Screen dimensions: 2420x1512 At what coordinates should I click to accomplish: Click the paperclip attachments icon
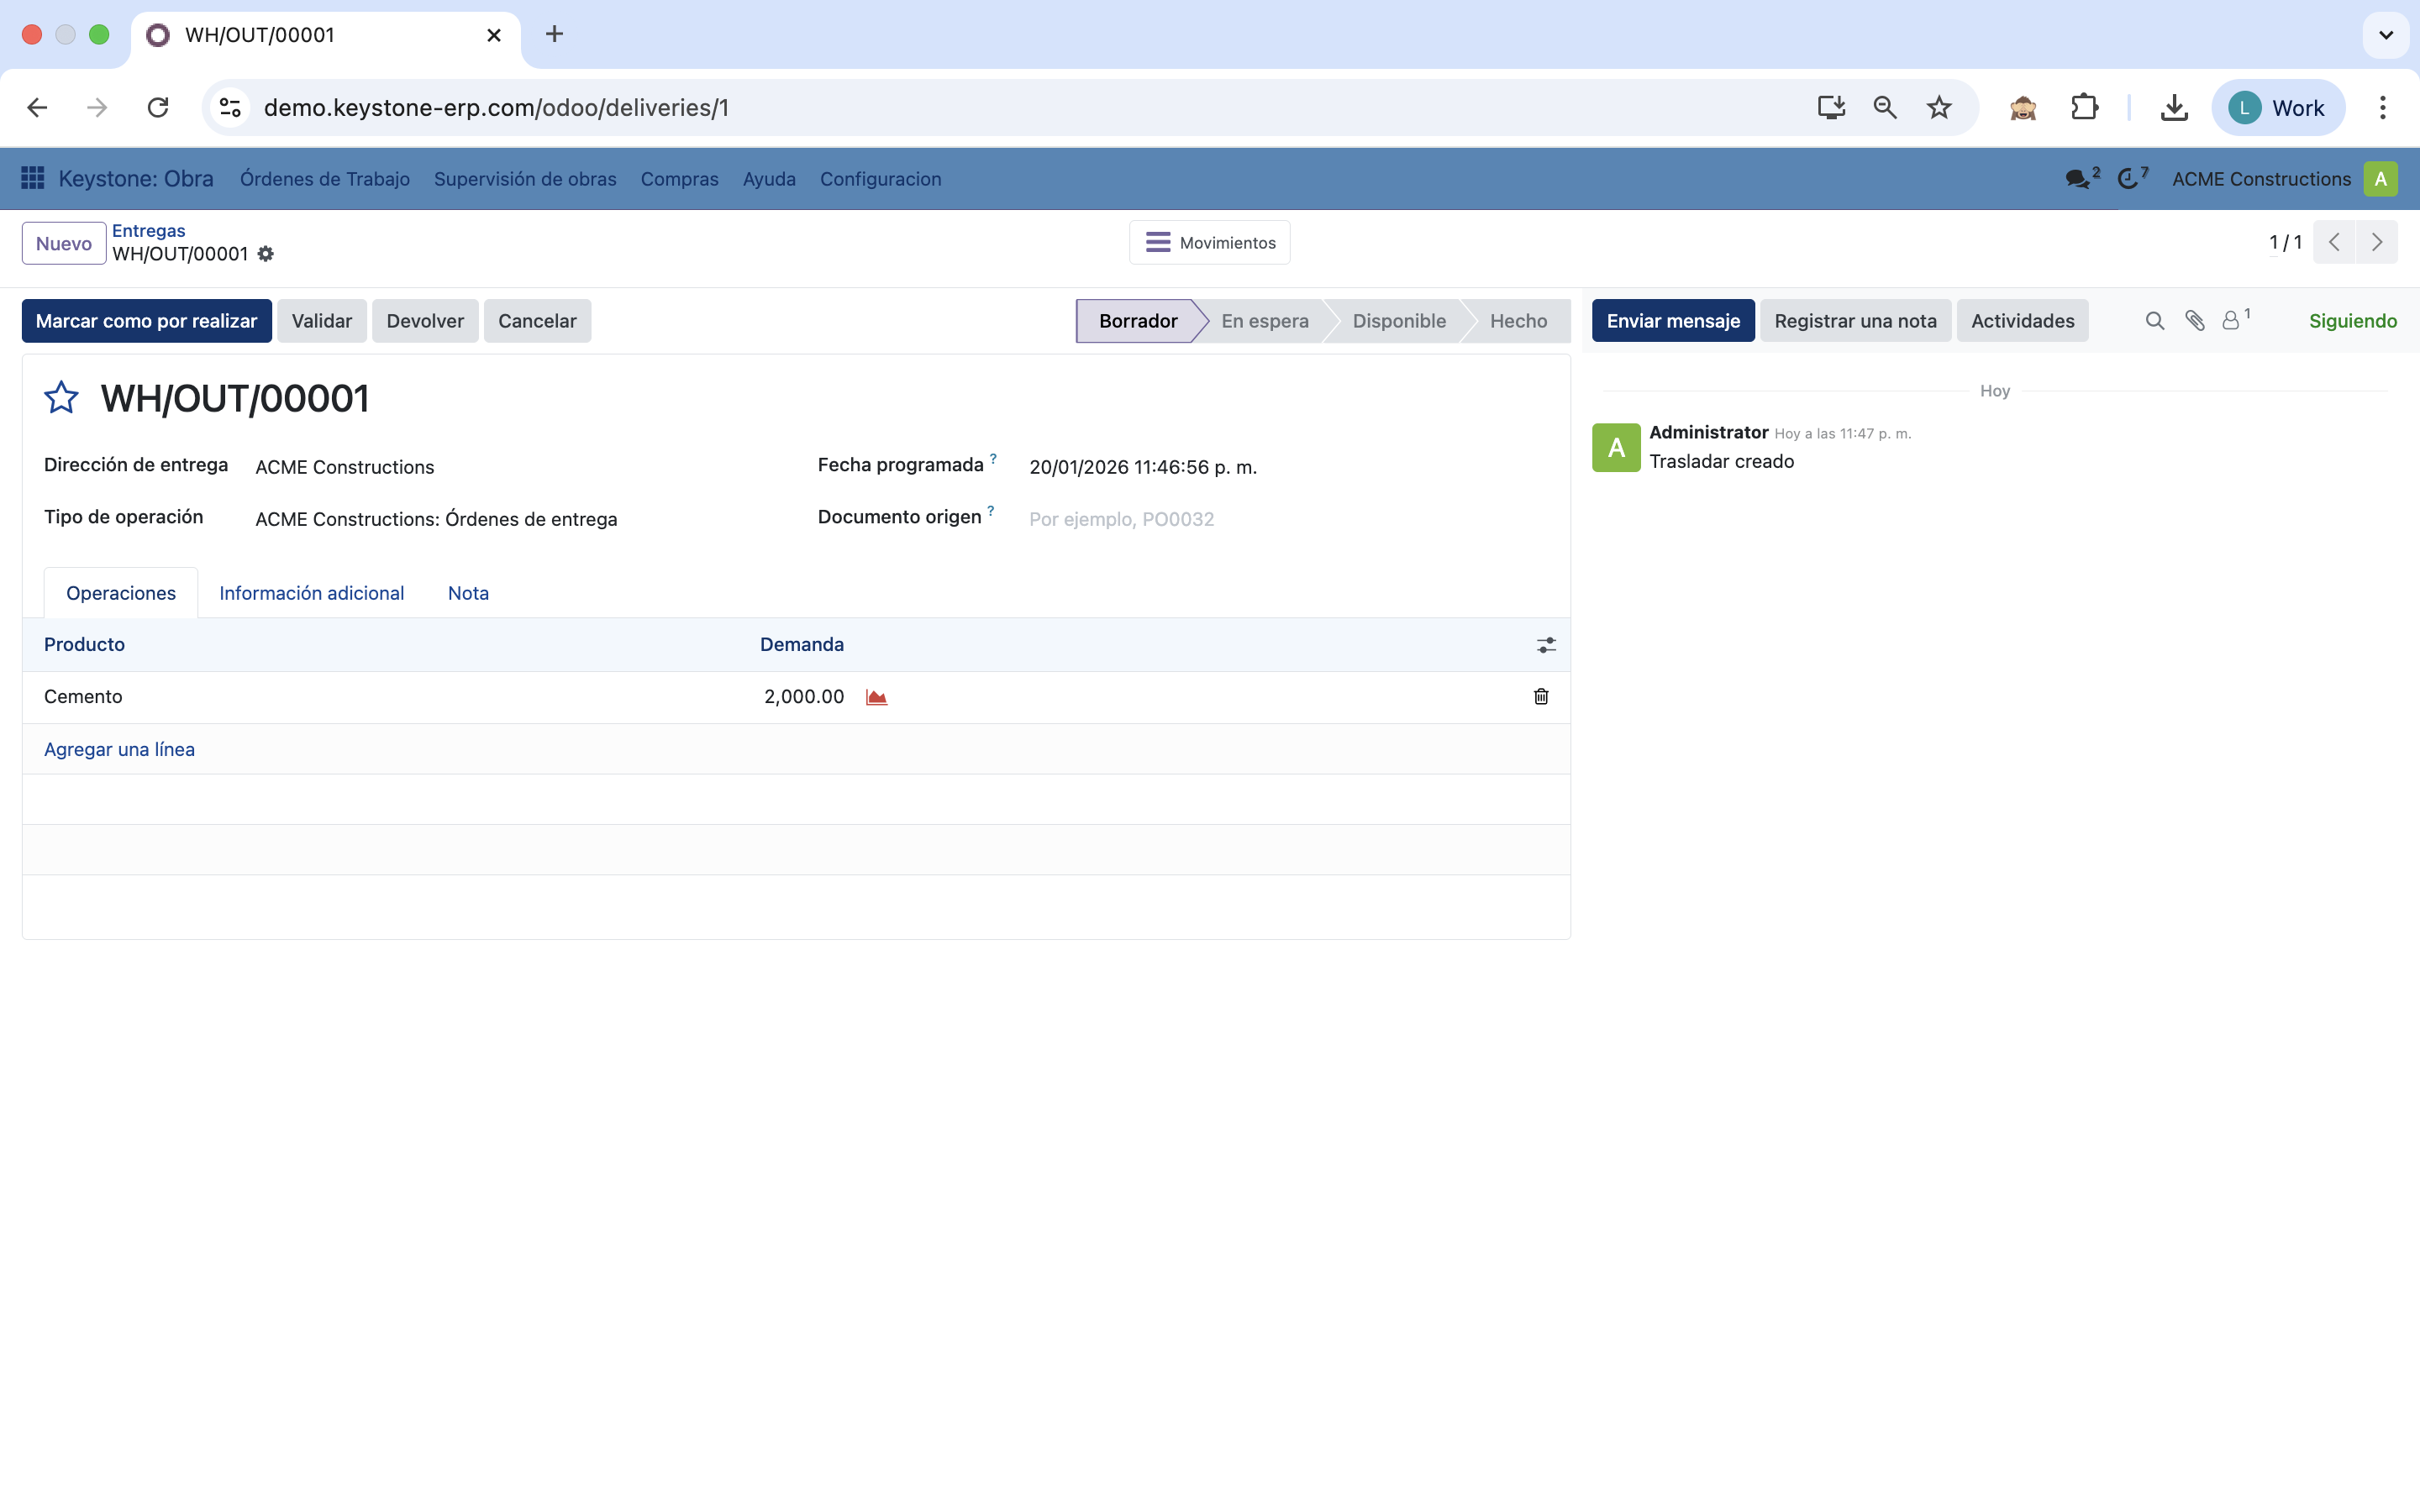pos(2194,321)
